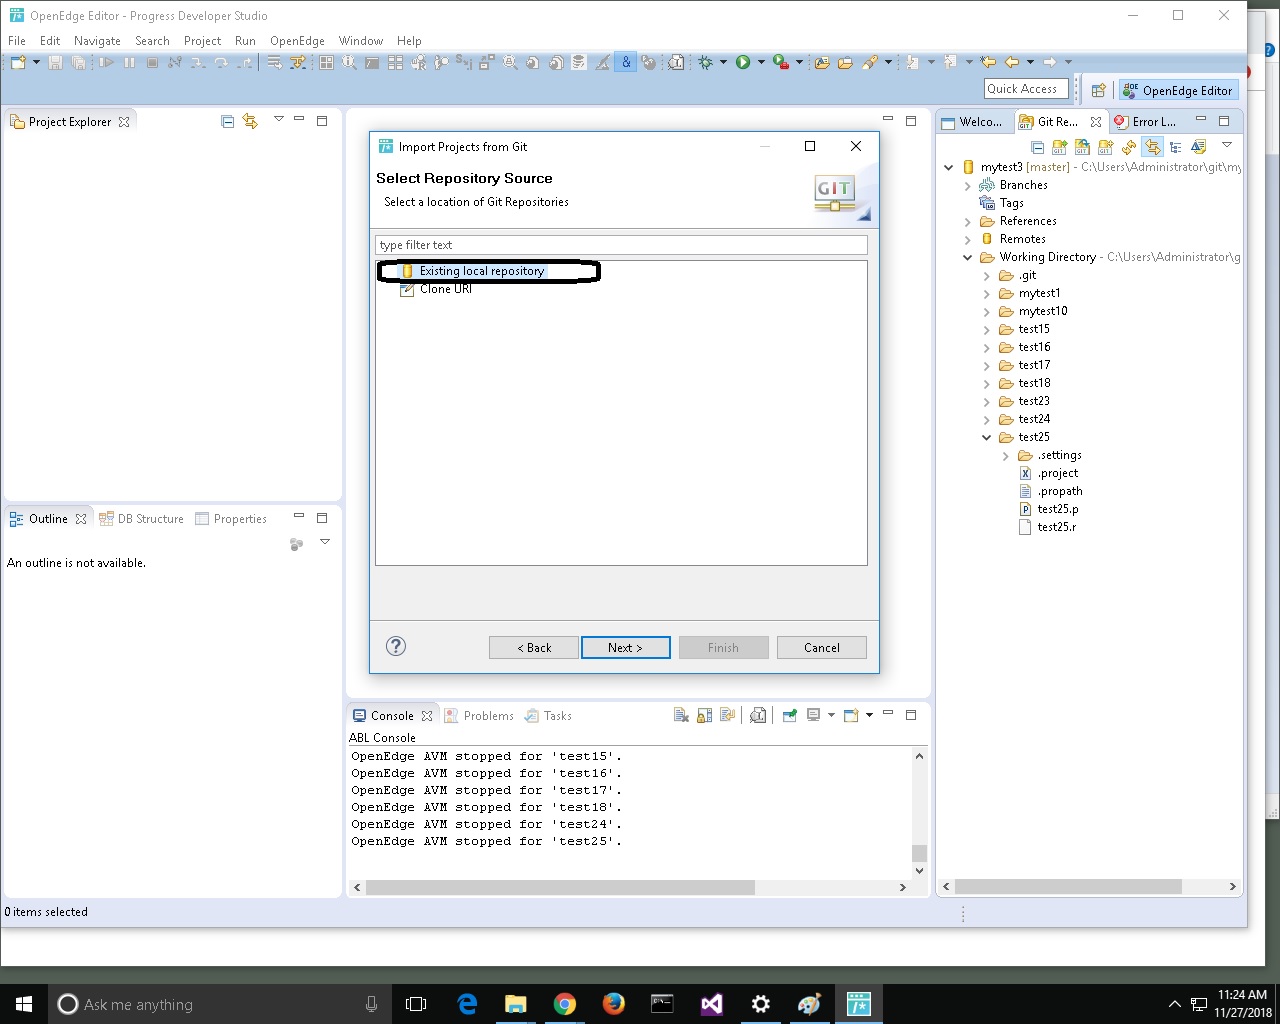Collapse the Working Directory node
This screenshot has height=1024, width=1280.
968,257
